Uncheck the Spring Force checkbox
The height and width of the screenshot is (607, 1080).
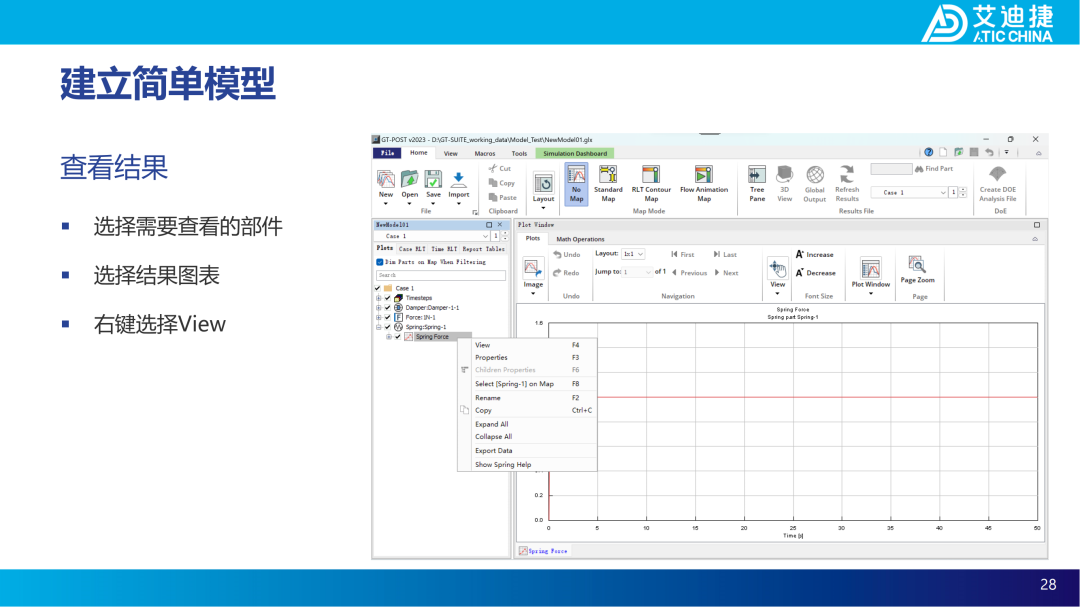398,337
